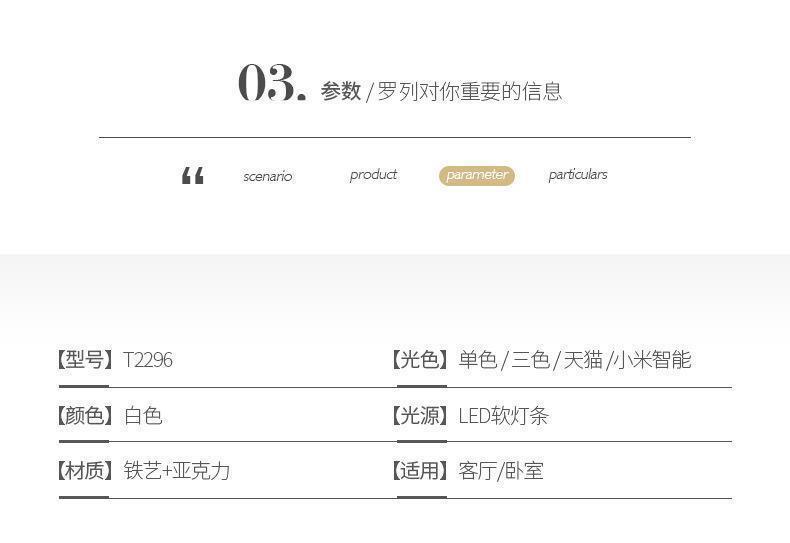Click the 【材质】 label
Screen dimensions: 790x543
[85, 471]
